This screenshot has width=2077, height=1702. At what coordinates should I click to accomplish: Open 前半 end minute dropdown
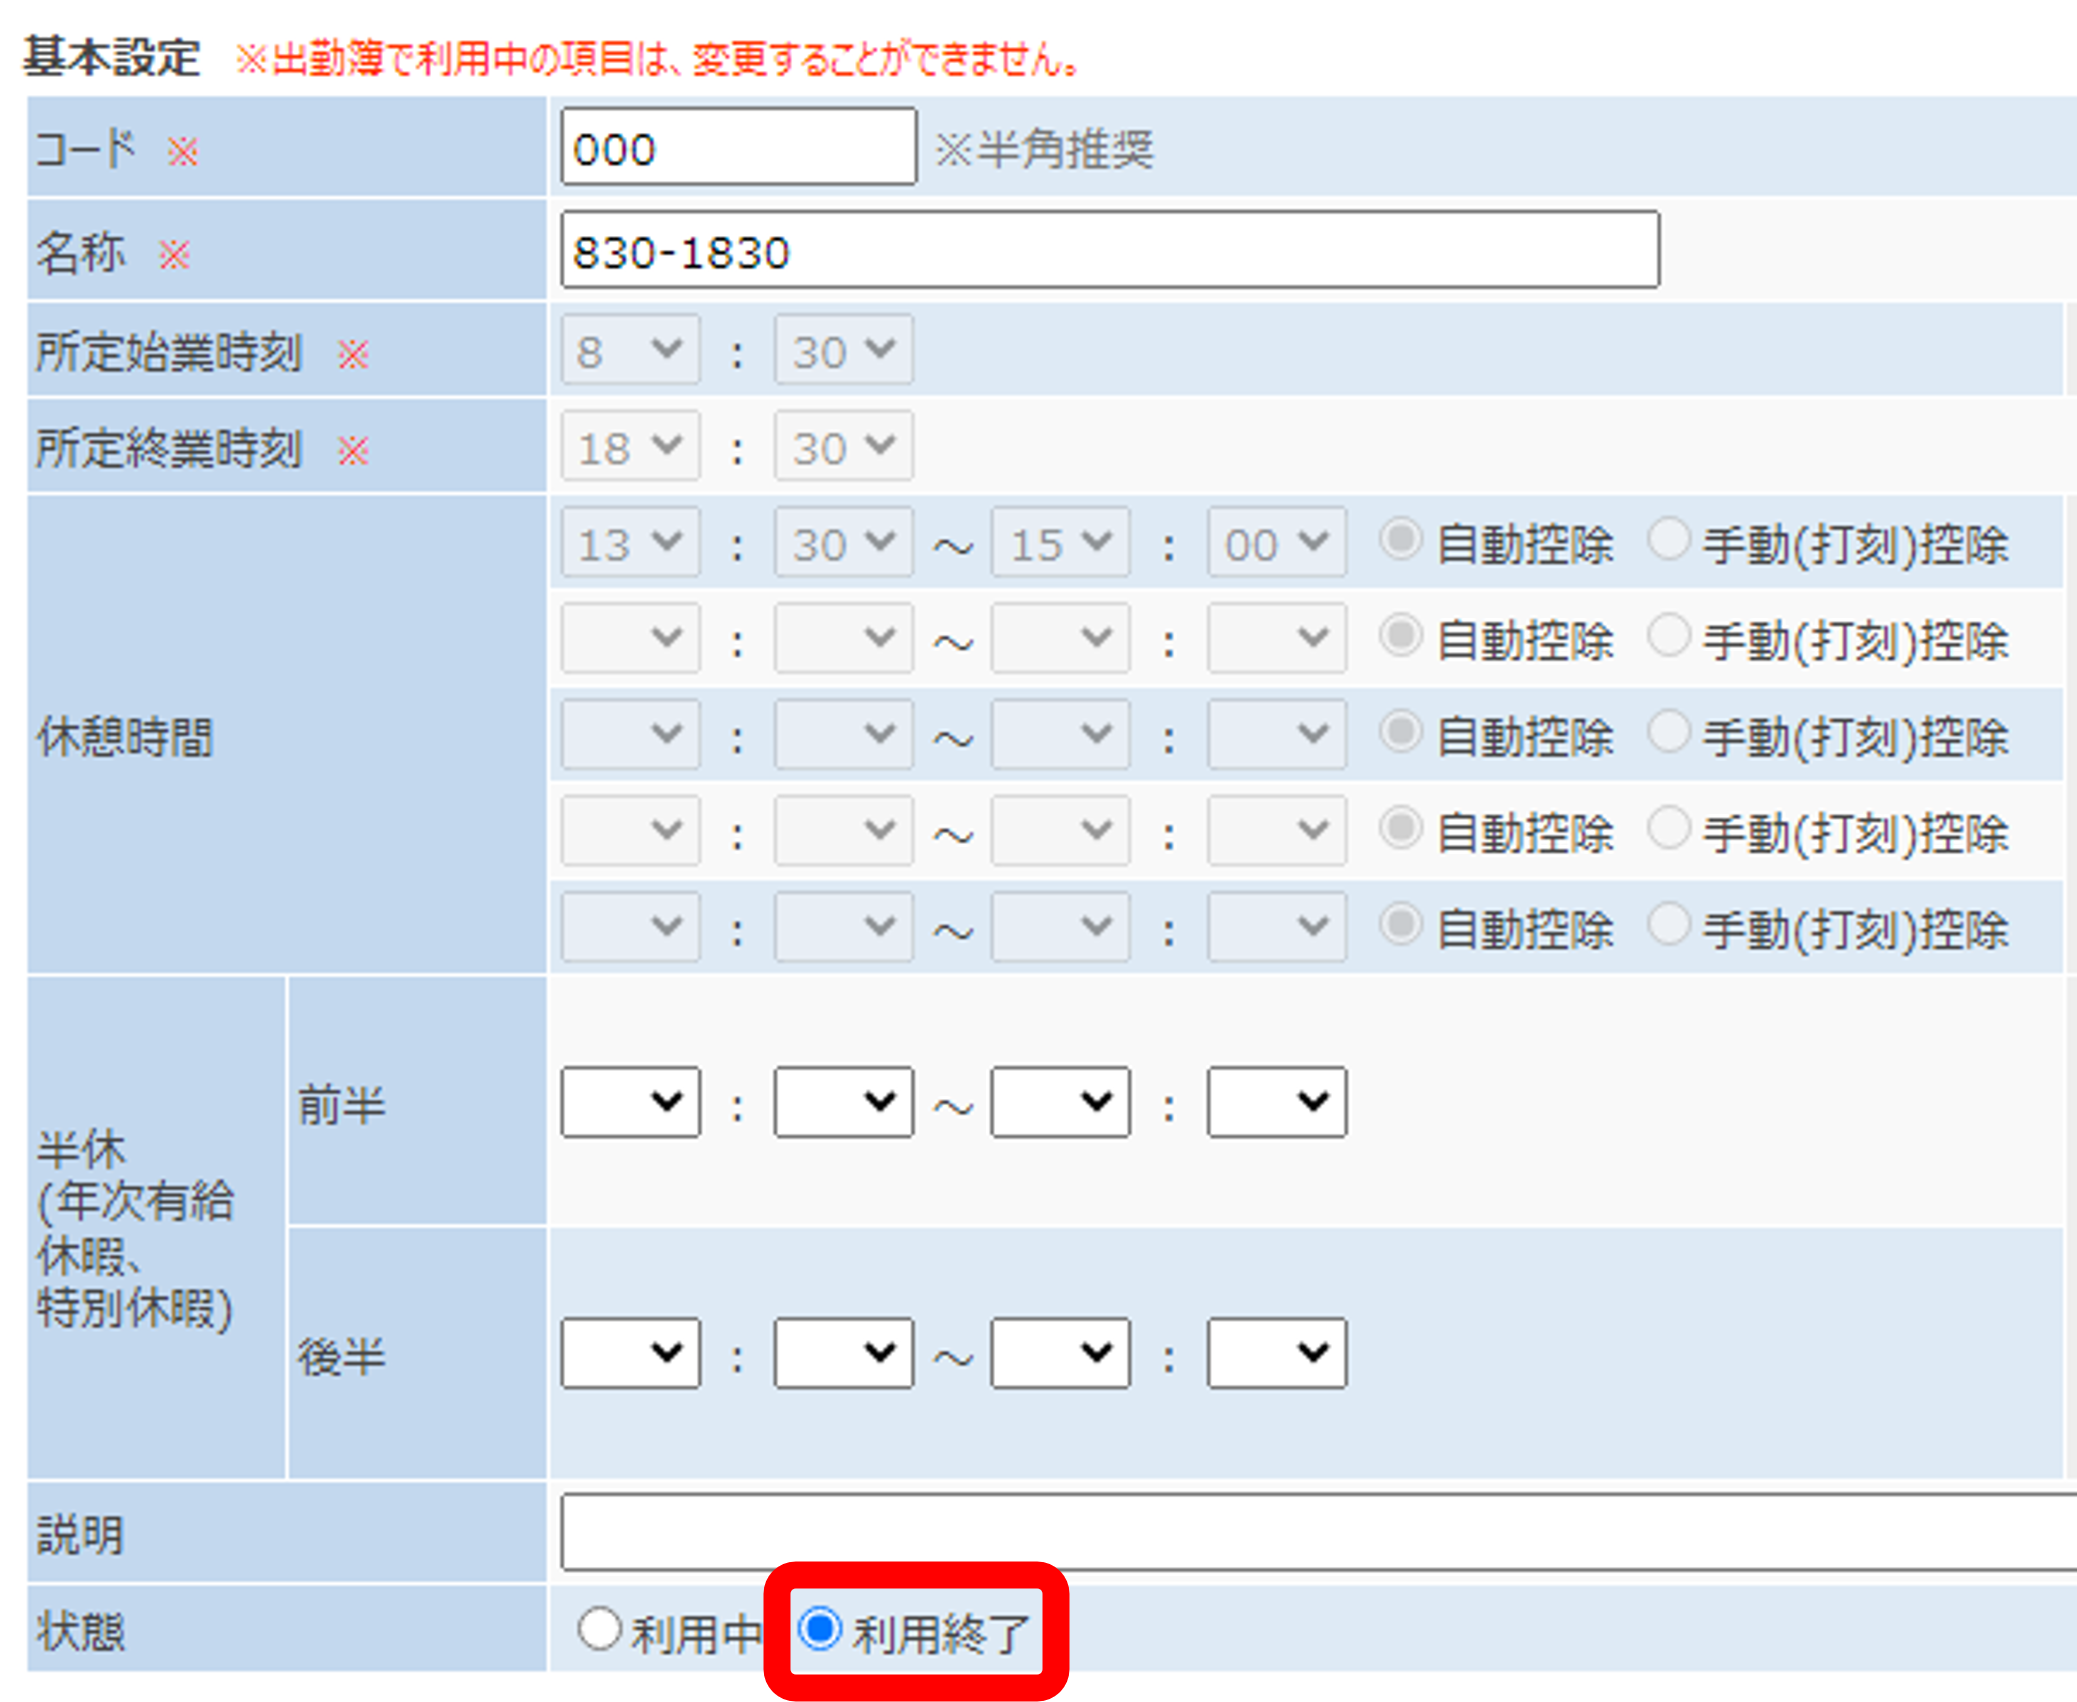[1276, 1102]
